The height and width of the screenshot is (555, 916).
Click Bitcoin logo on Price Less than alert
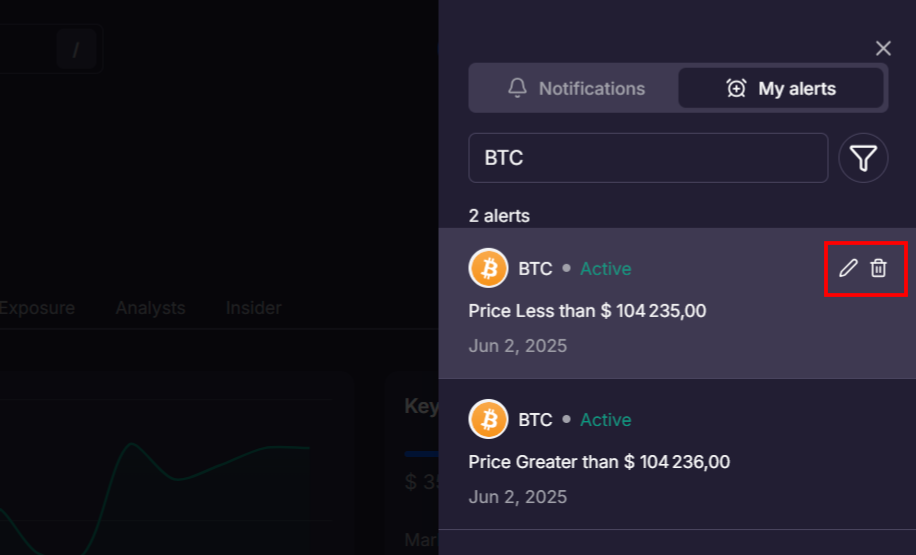tap(489, 268)
